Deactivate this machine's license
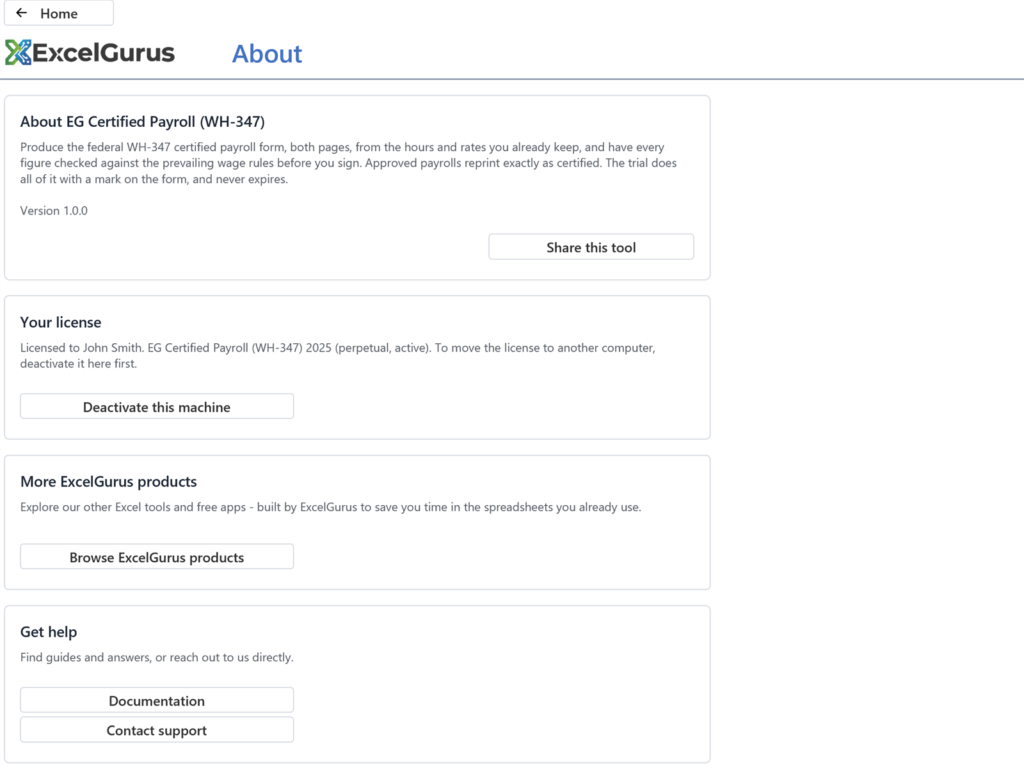 (x=157, y=407)
